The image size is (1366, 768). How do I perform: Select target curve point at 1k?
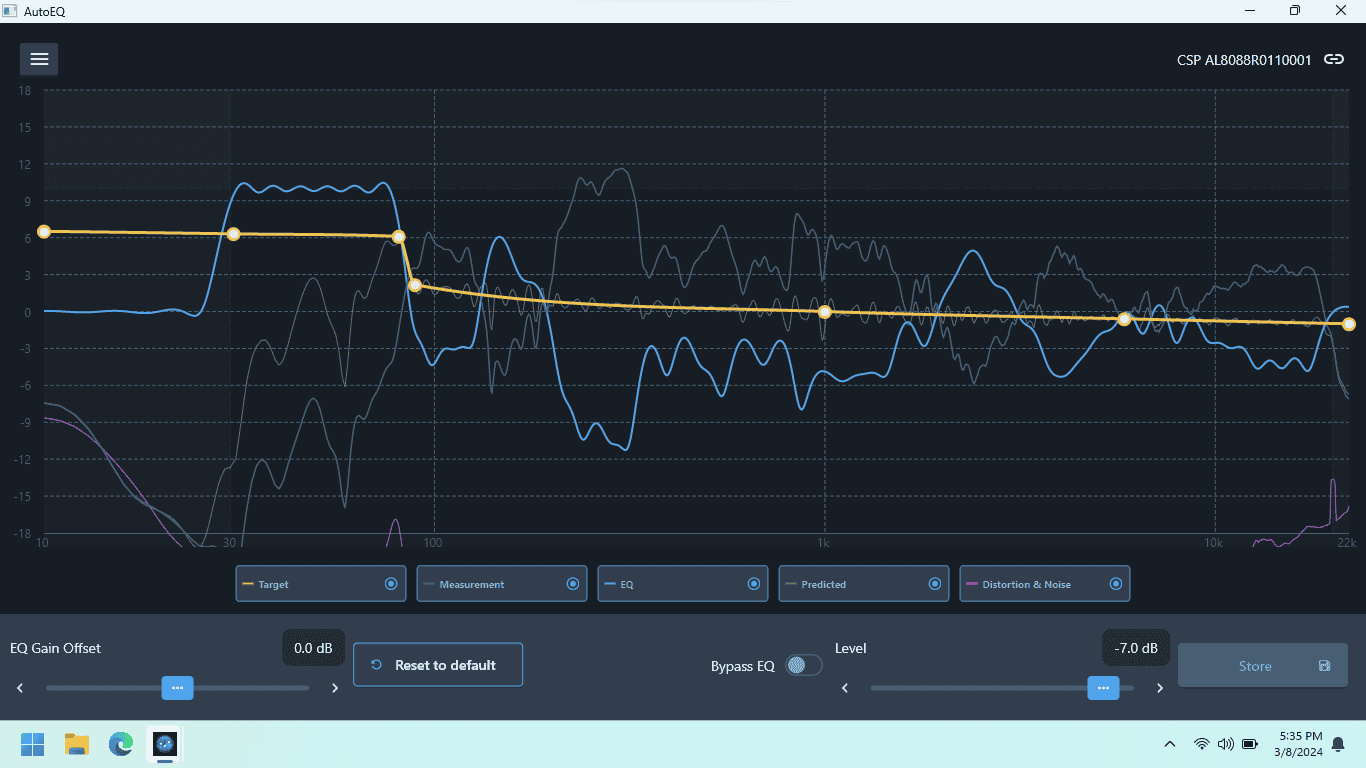click(825, 312)
